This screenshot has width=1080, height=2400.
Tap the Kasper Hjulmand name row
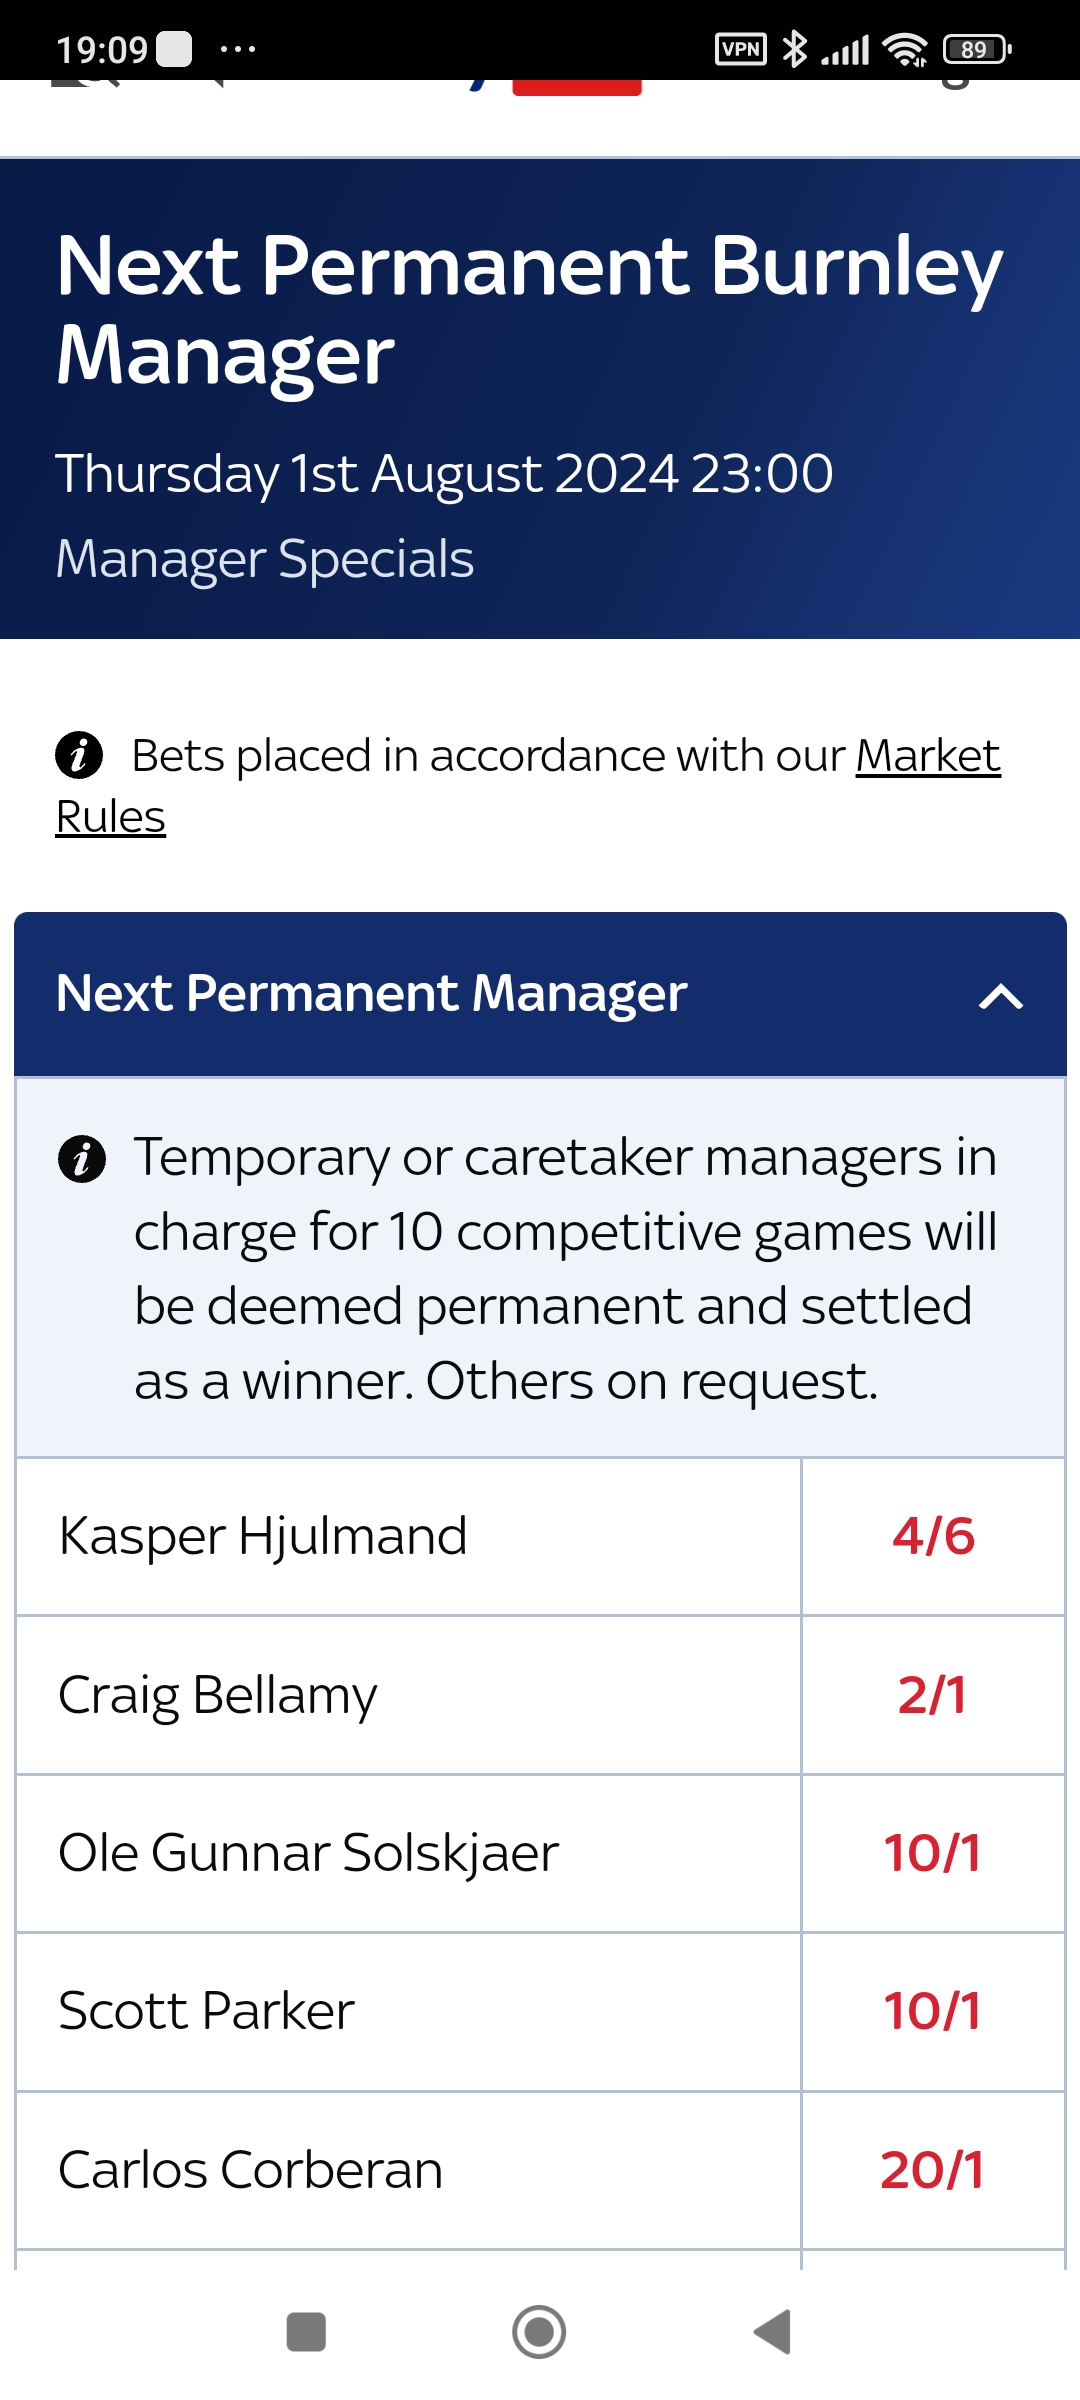click(x=263, y=1536)
